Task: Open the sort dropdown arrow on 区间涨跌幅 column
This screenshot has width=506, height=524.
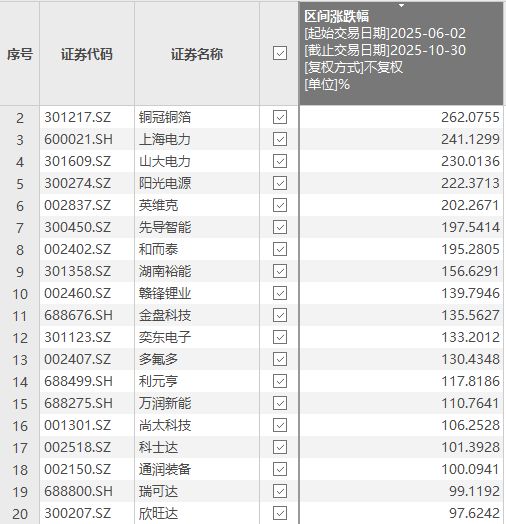Action: [401, 6]
